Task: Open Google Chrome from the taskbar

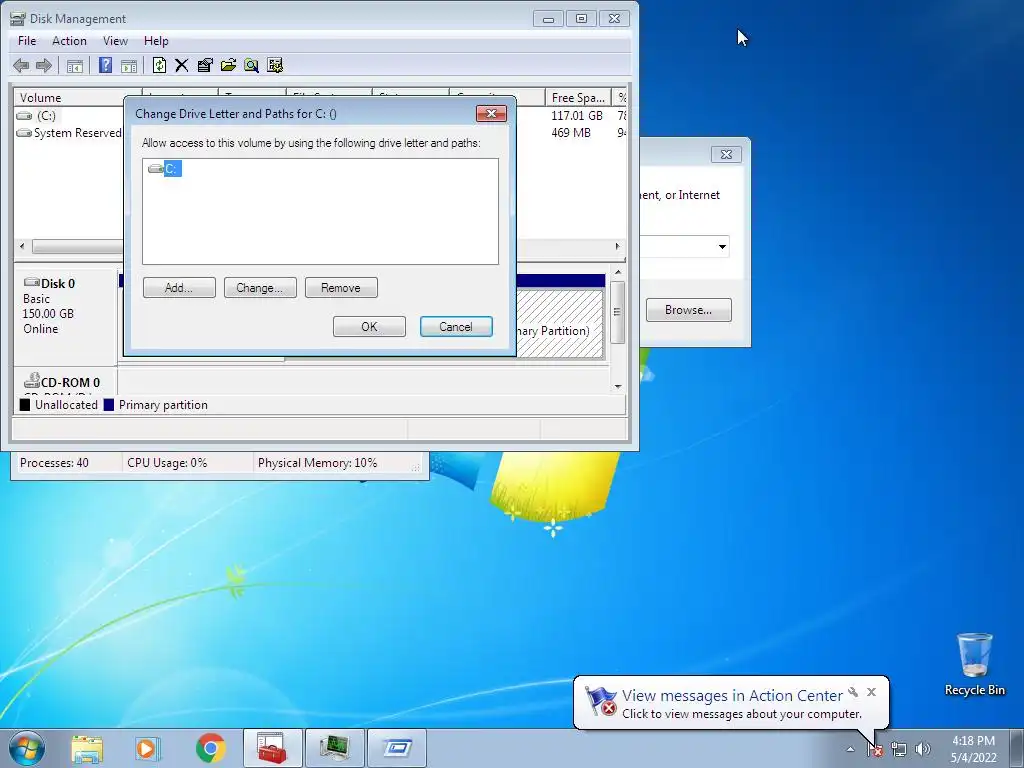Action: pyautogui.click(x=210, y=748)
